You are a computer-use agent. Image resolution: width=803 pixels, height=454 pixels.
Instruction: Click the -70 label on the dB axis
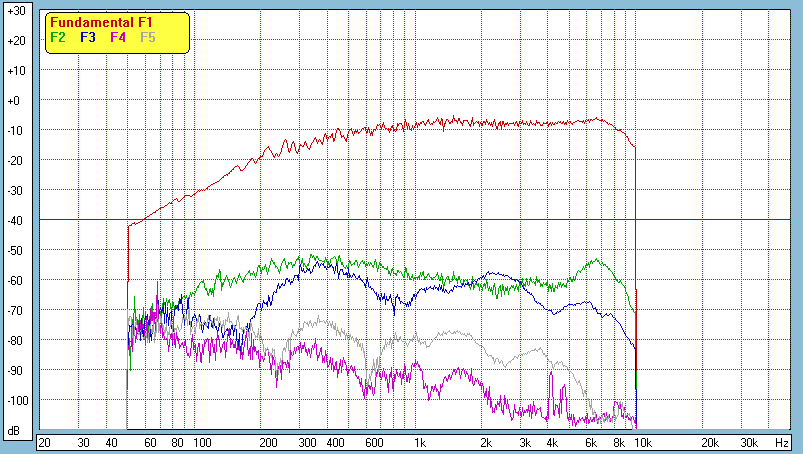(x=15, y=311)
